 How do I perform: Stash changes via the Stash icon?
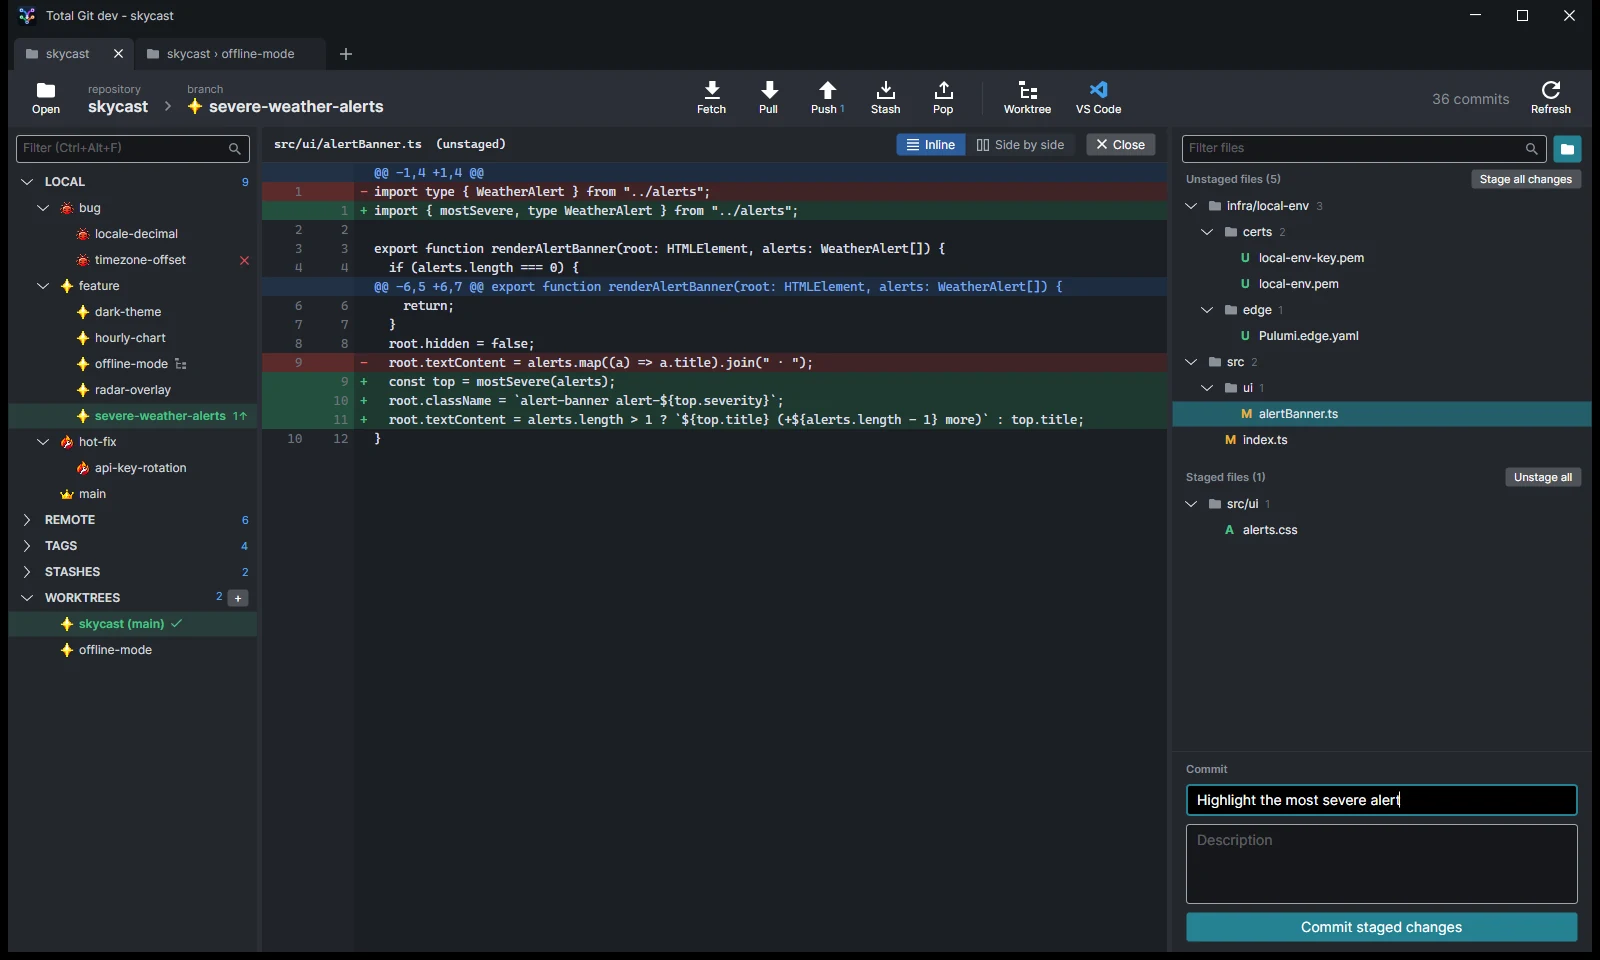coord(885,97)
